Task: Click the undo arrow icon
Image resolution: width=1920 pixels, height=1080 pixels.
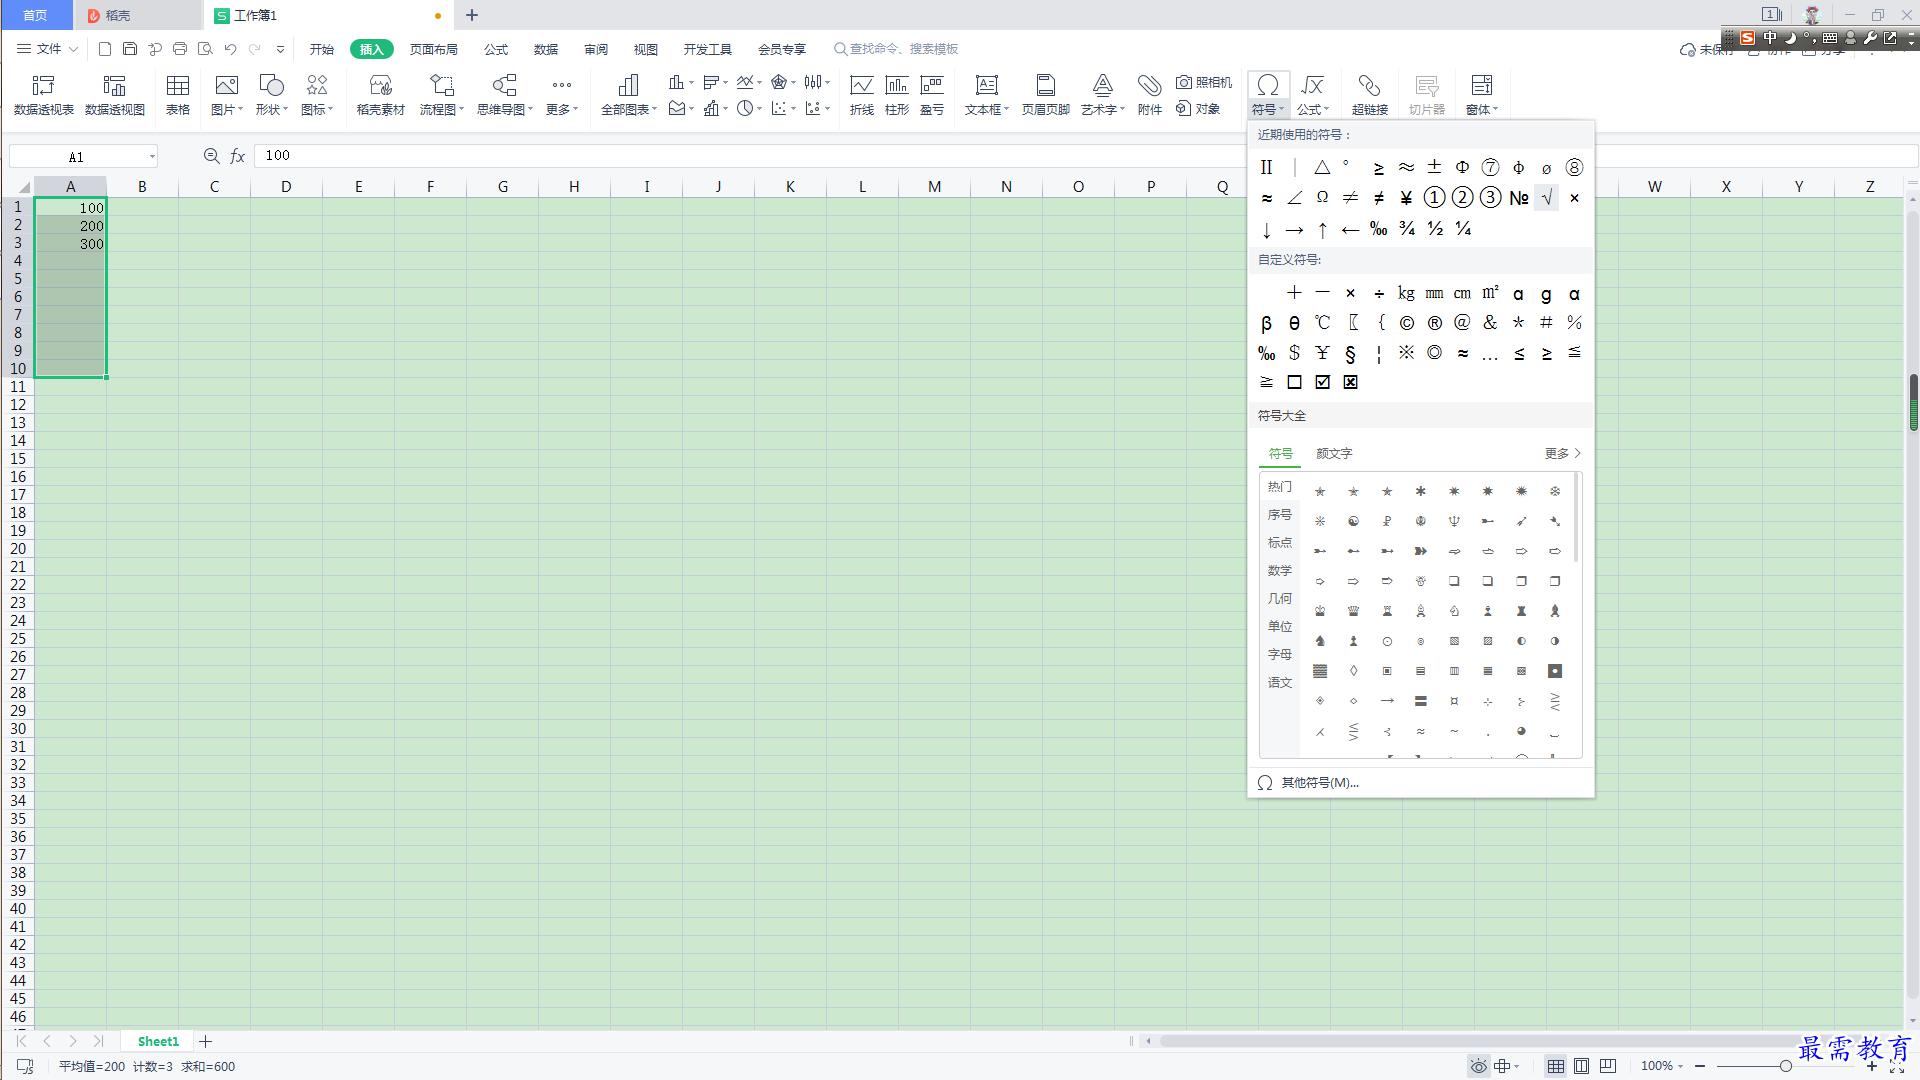Action: coord(230,49)
